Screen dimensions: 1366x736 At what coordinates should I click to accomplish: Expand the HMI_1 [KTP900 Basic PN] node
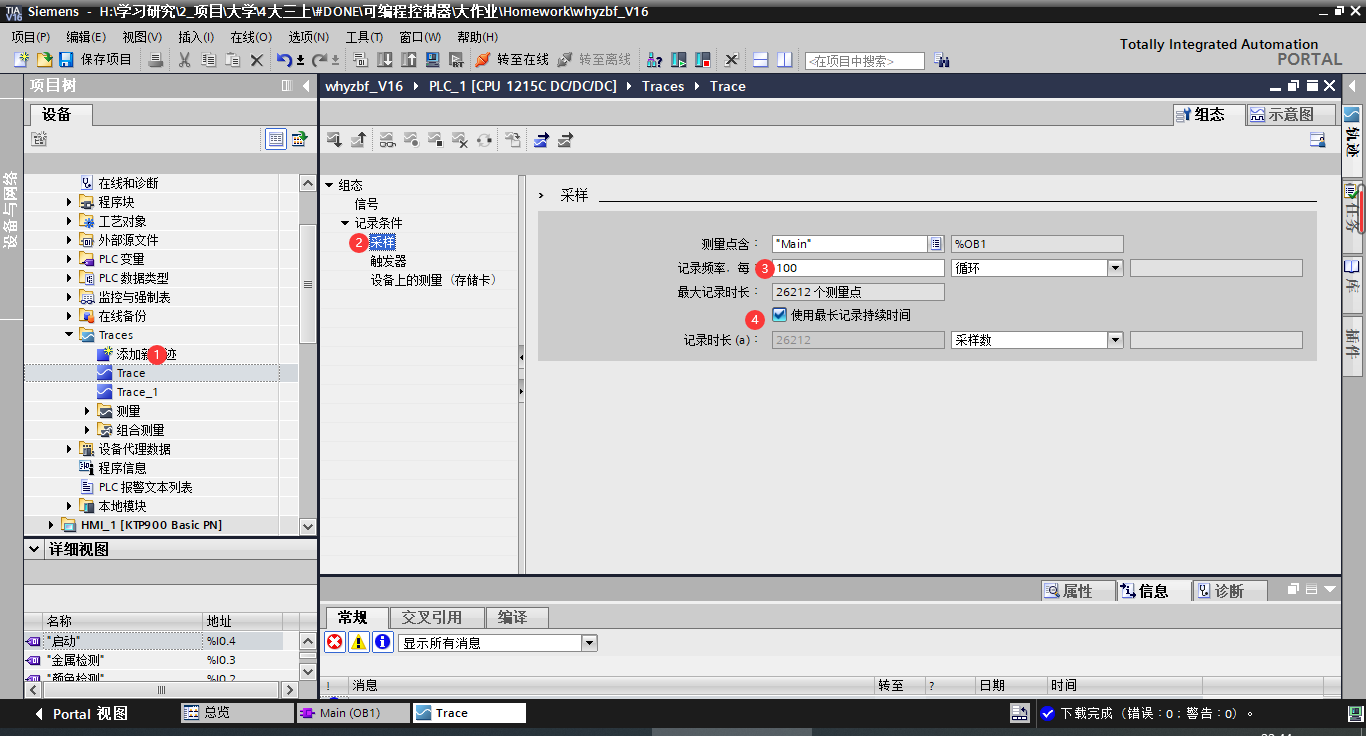pyautogui.click(x=52, y=525)
